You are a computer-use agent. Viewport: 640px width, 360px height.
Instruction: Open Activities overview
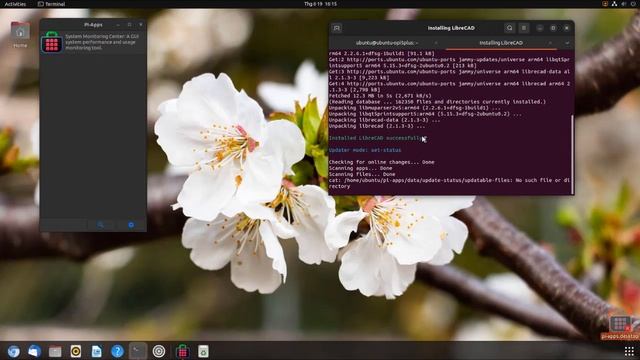(x=15, y=4)
